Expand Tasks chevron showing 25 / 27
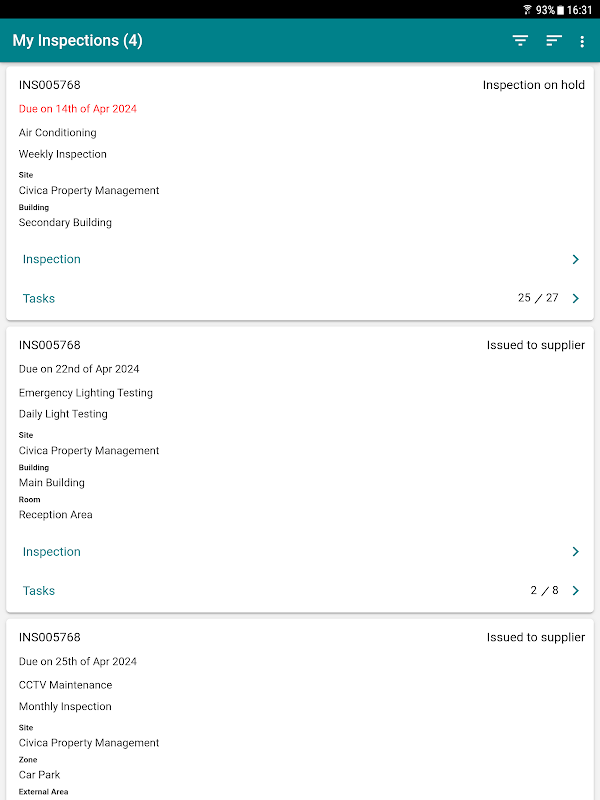Viewport: 600px width, 800px height. (x=576, y=298)
